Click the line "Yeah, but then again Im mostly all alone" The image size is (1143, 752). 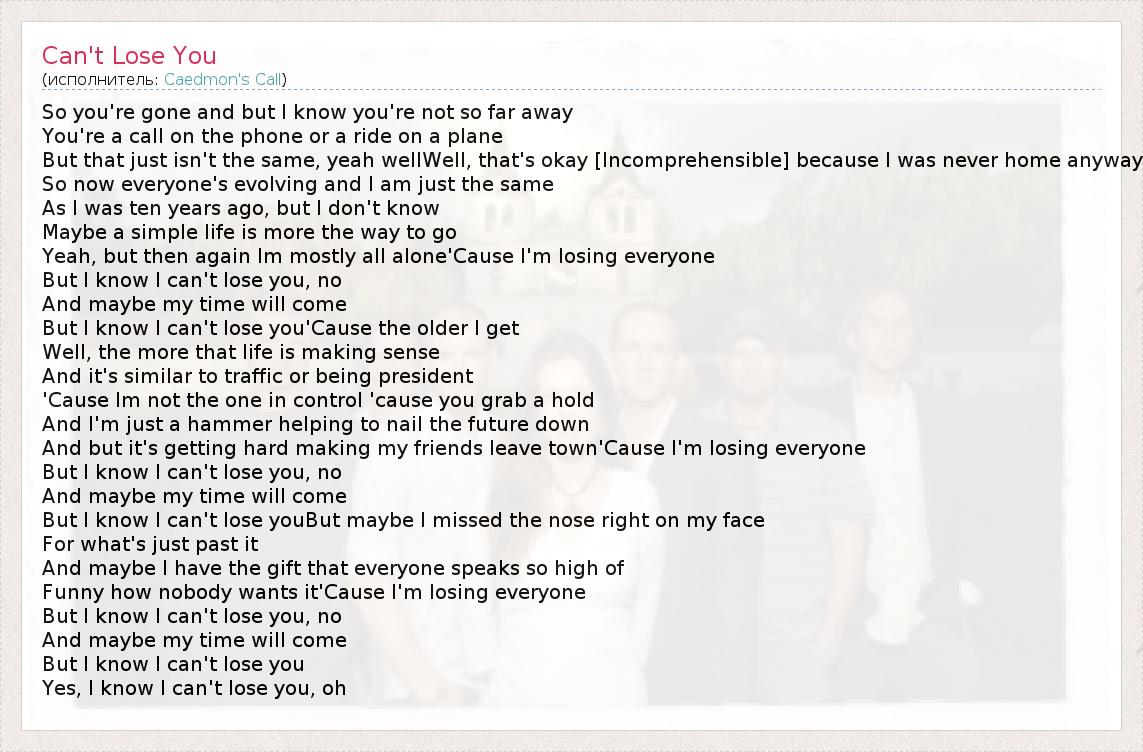247,256
